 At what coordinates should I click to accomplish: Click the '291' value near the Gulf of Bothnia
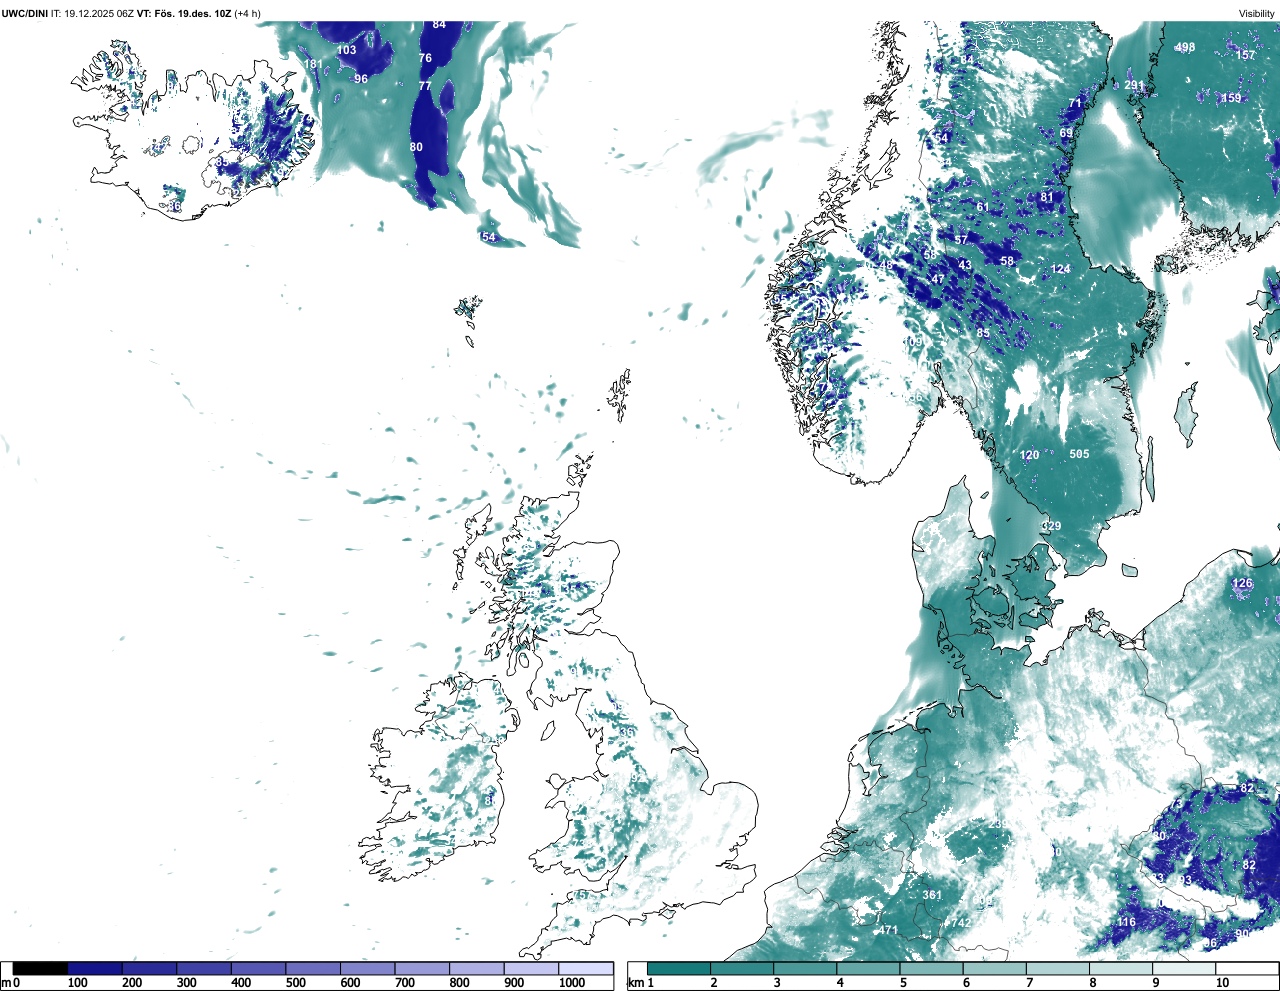1133,85
